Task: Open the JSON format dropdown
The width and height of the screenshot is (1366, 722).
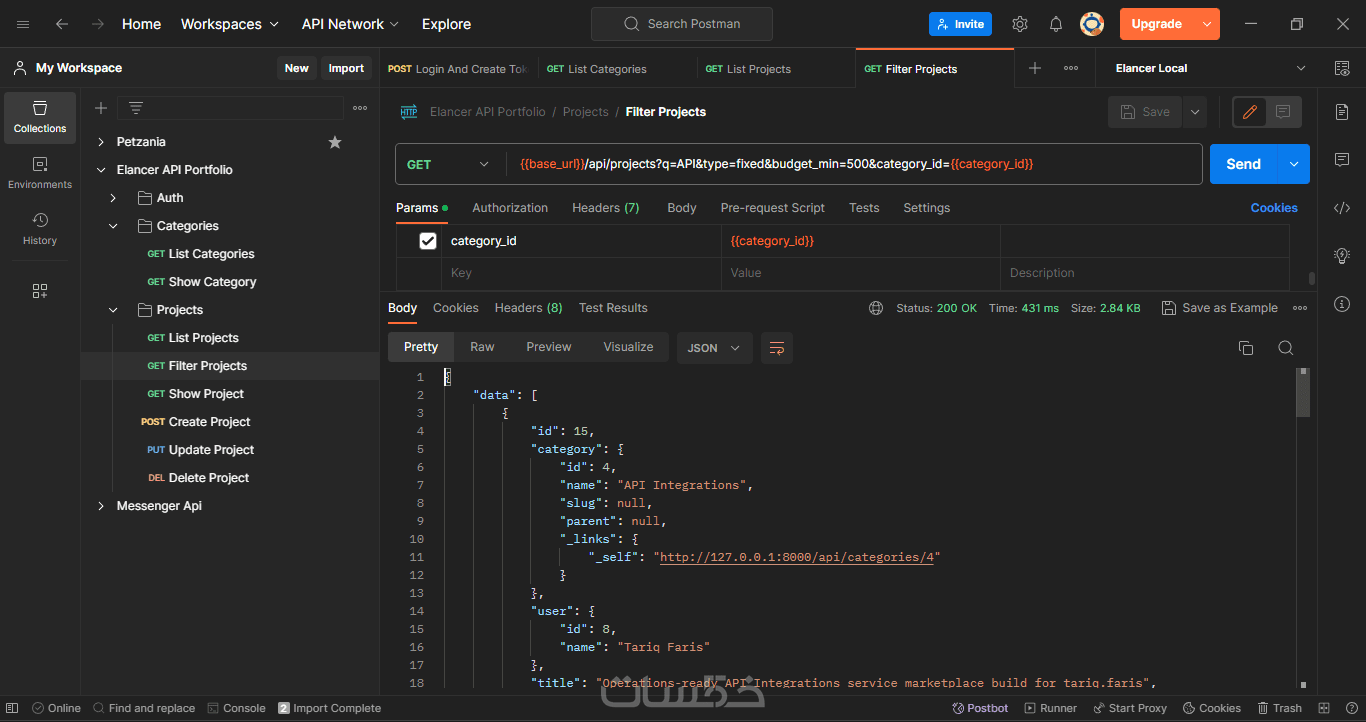Action: click(714, 348)
